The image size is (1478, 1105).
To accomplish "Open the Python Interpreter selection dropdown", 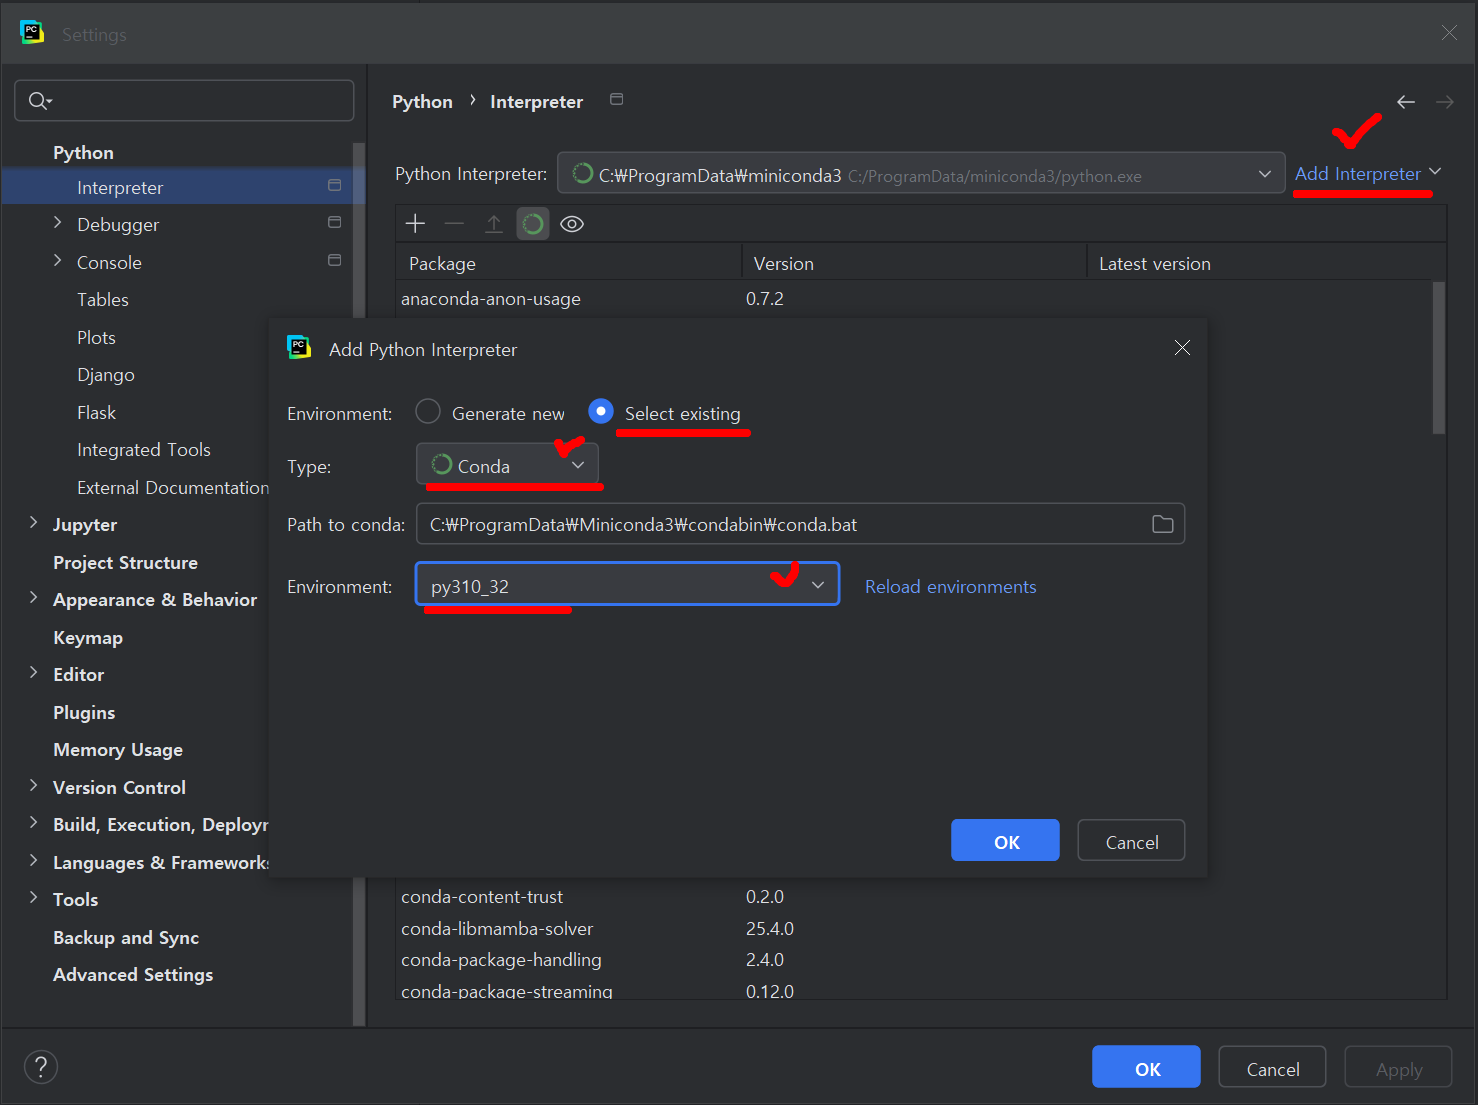I will tap(921, 174).
